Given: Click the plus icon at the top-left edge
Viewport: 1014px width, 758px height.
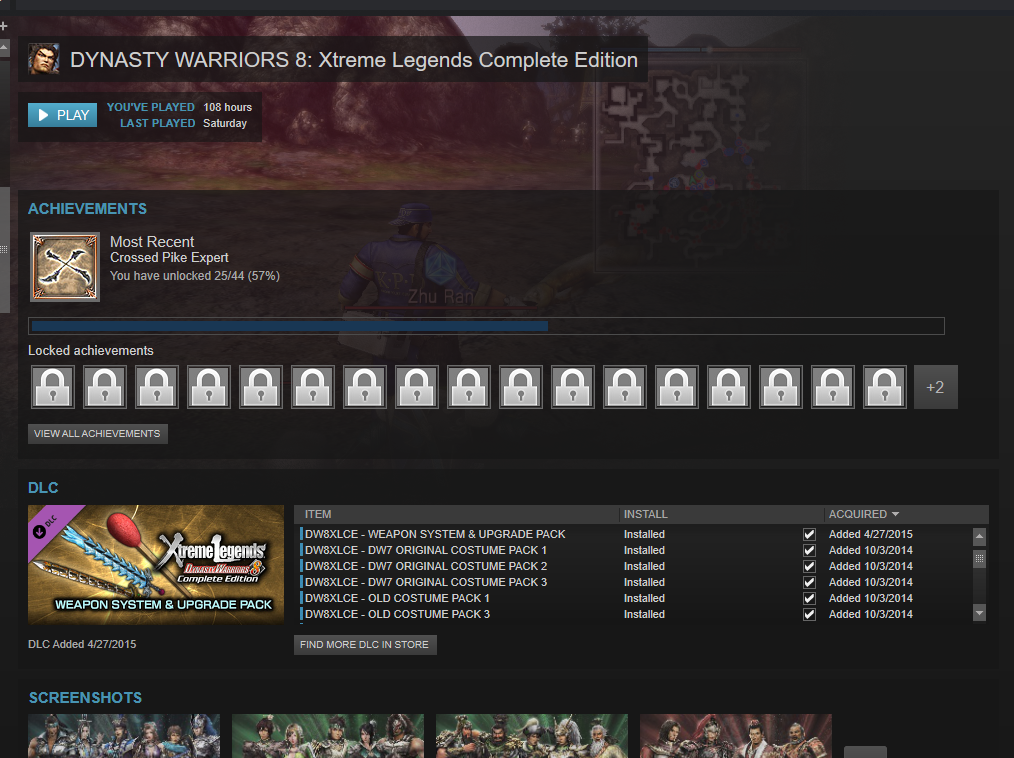Looking at the screenshot, I should pyautogui.click(x=4, y=26).
